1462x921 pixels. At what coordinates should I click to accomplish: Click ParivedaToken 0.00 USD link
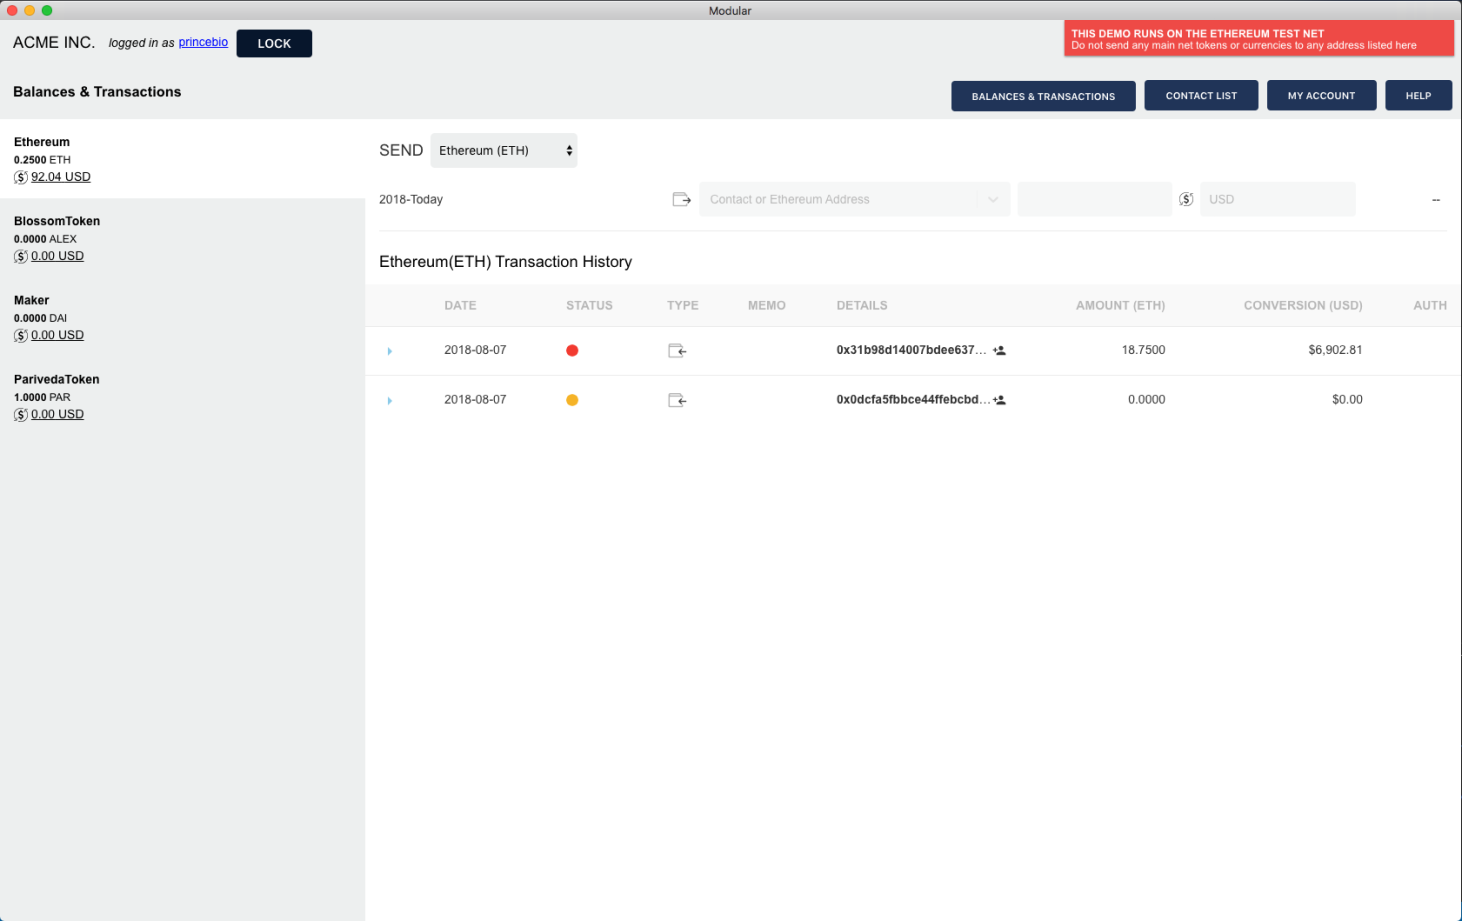click(x=57, y=414)
